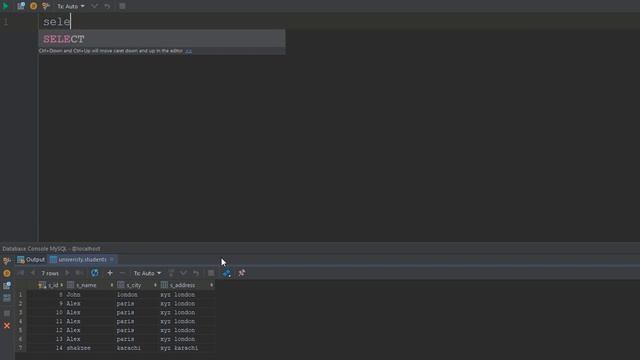Select the John name cell
Image resolution: width=640 pixels, height=360 pixels.
(x=90, y=295)
